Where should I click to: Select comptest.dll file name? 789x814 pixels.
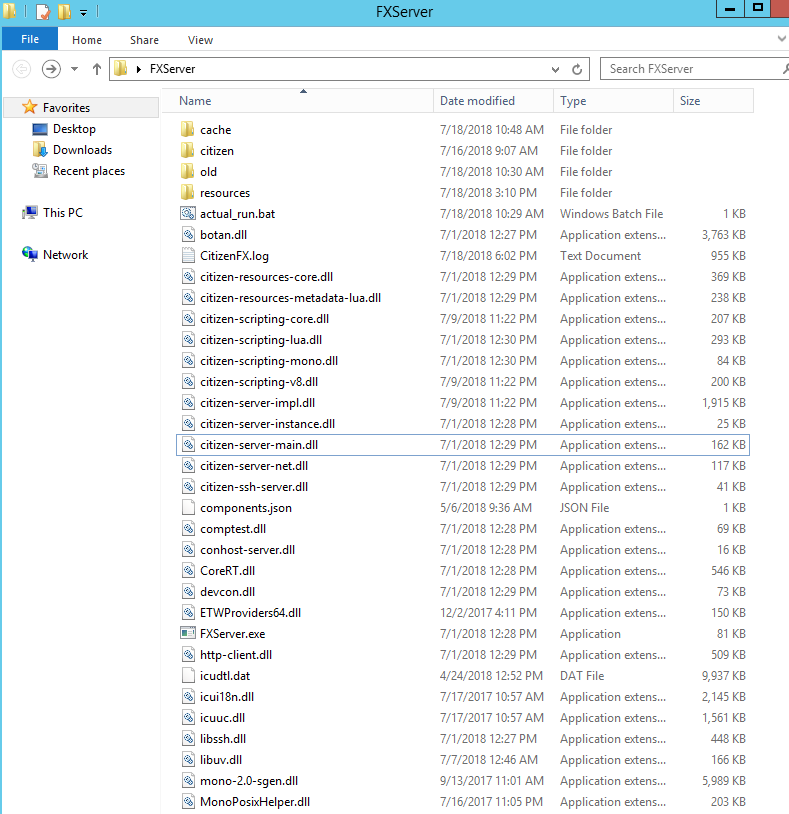[x=233, y=529]
